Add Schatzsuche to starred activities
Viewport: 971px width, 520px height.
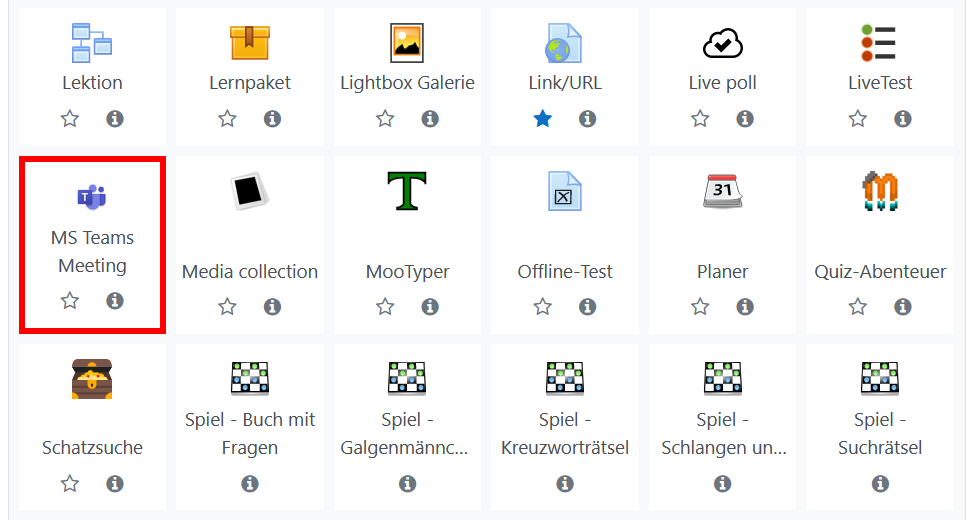point(70,484)
